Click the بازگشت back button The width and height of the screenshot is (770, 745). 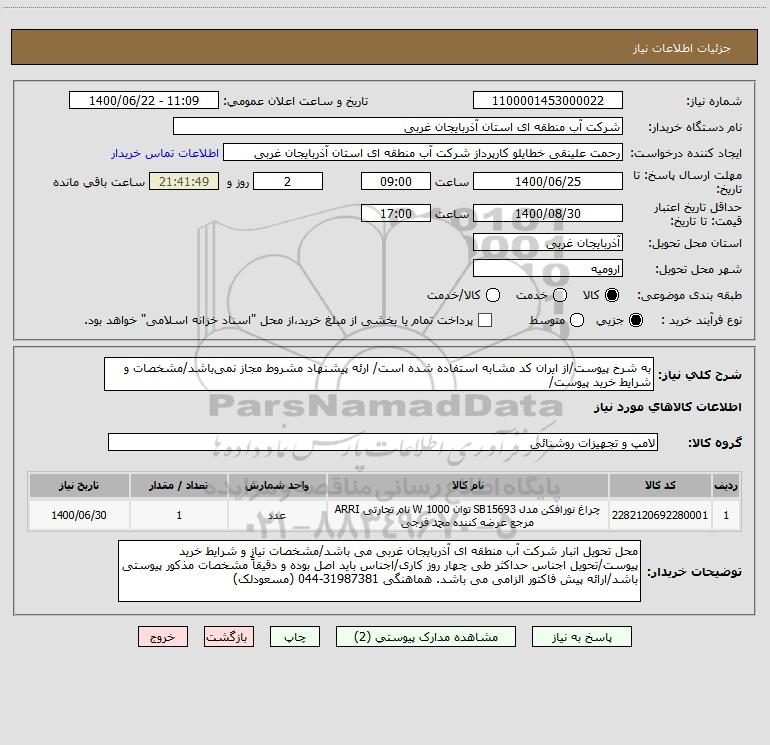tap(229, 637)
